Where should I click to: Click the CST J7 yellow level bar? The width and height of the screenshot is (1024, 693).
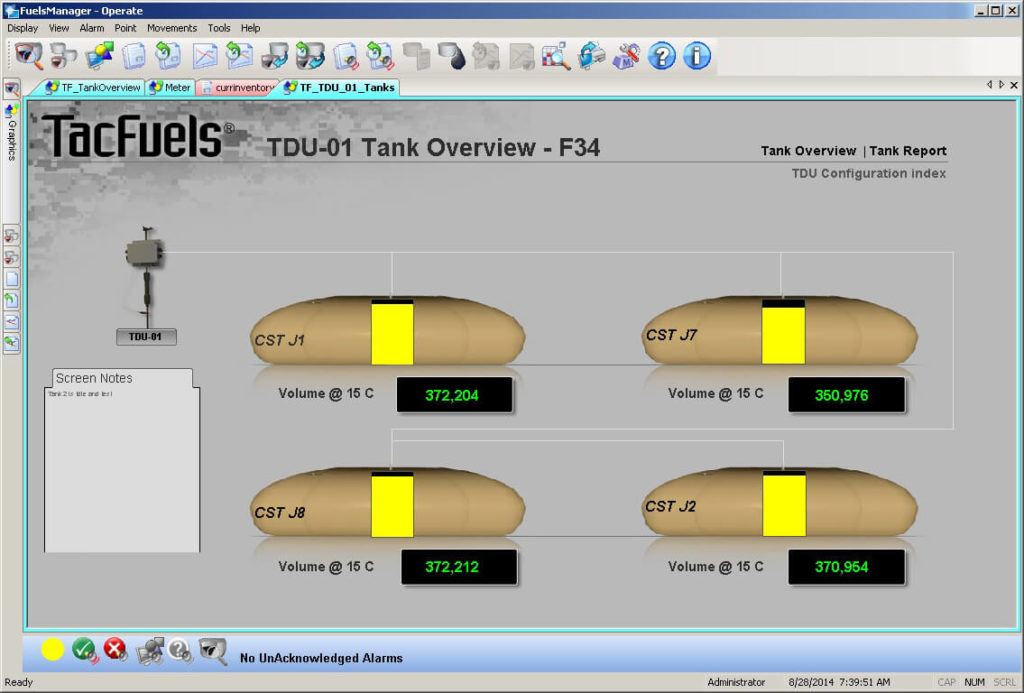(x=783, y=332)
